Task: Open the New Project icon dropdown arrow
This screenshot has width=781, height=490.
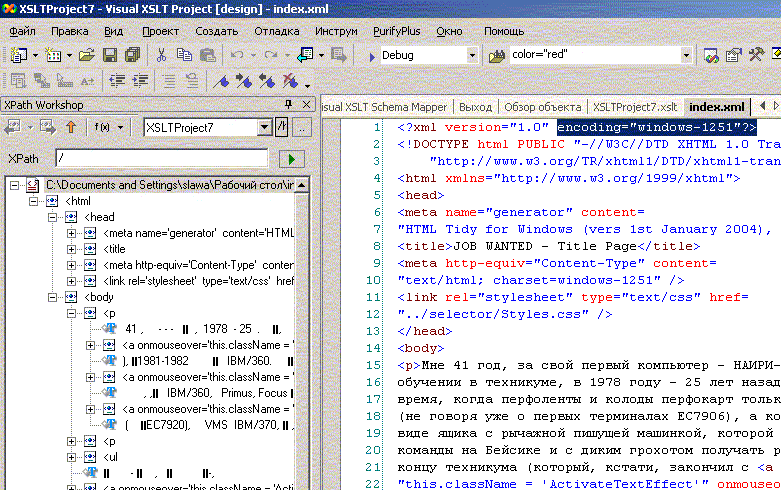Action: point(35,56)
